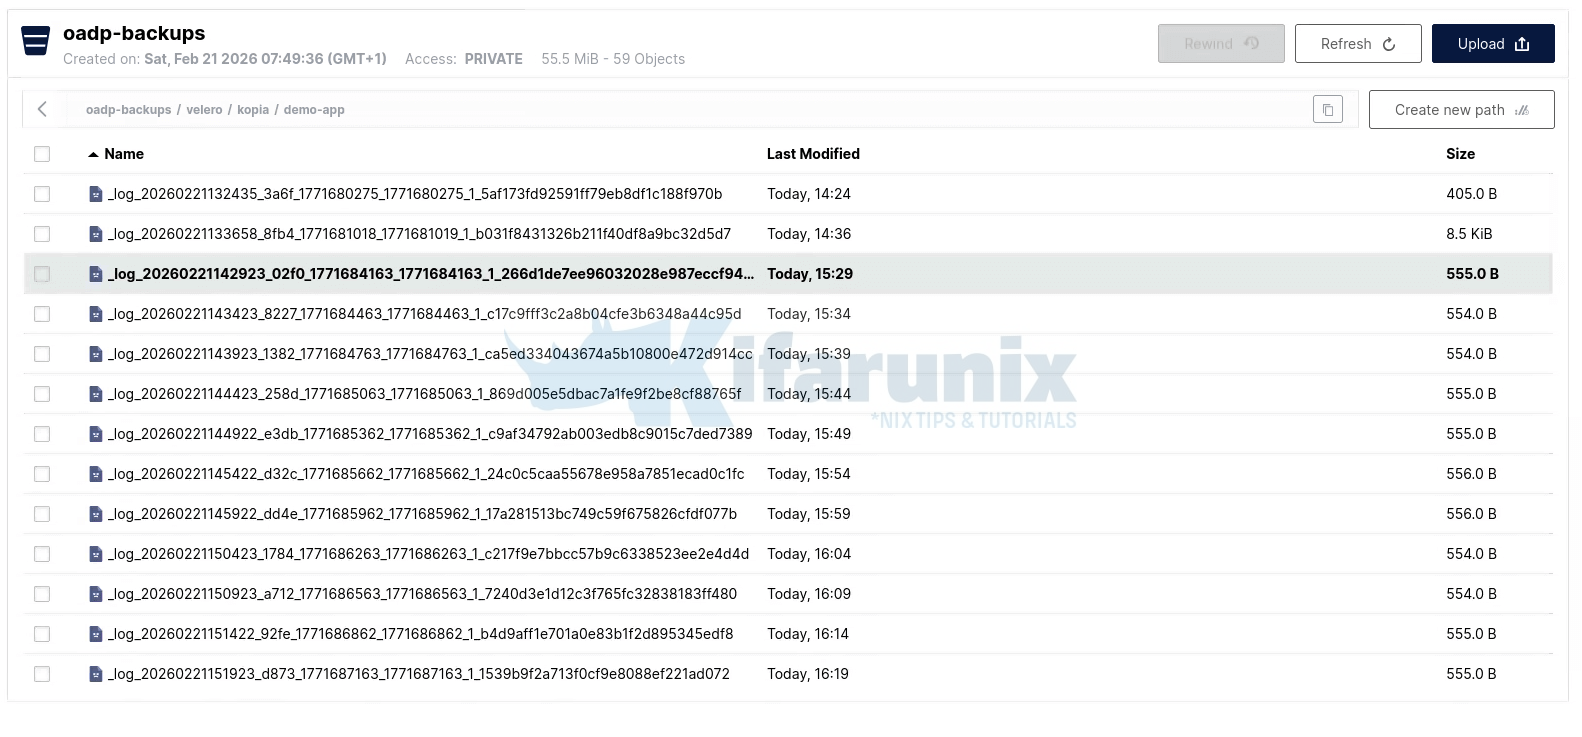Click the Refresh button
This screenshot has height=737, width=1582.
click(x=1358, y=44)
